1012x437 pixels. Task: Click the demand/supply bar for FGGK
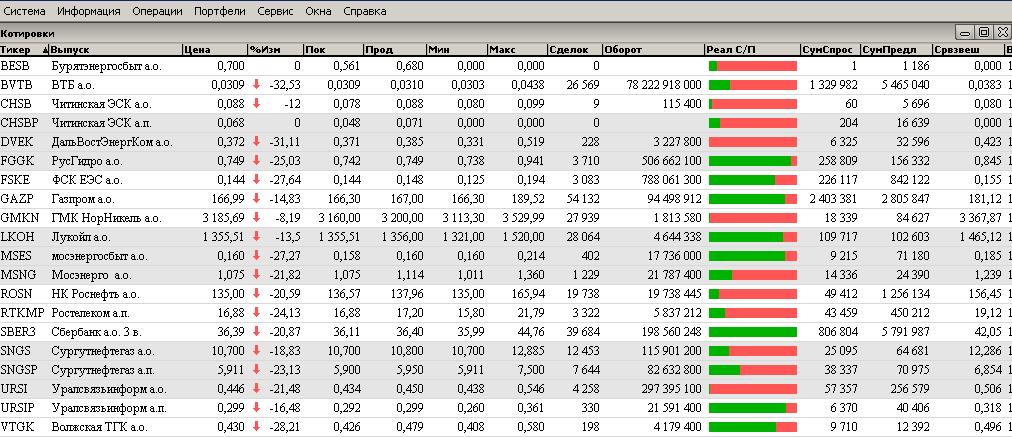[753, 161]
